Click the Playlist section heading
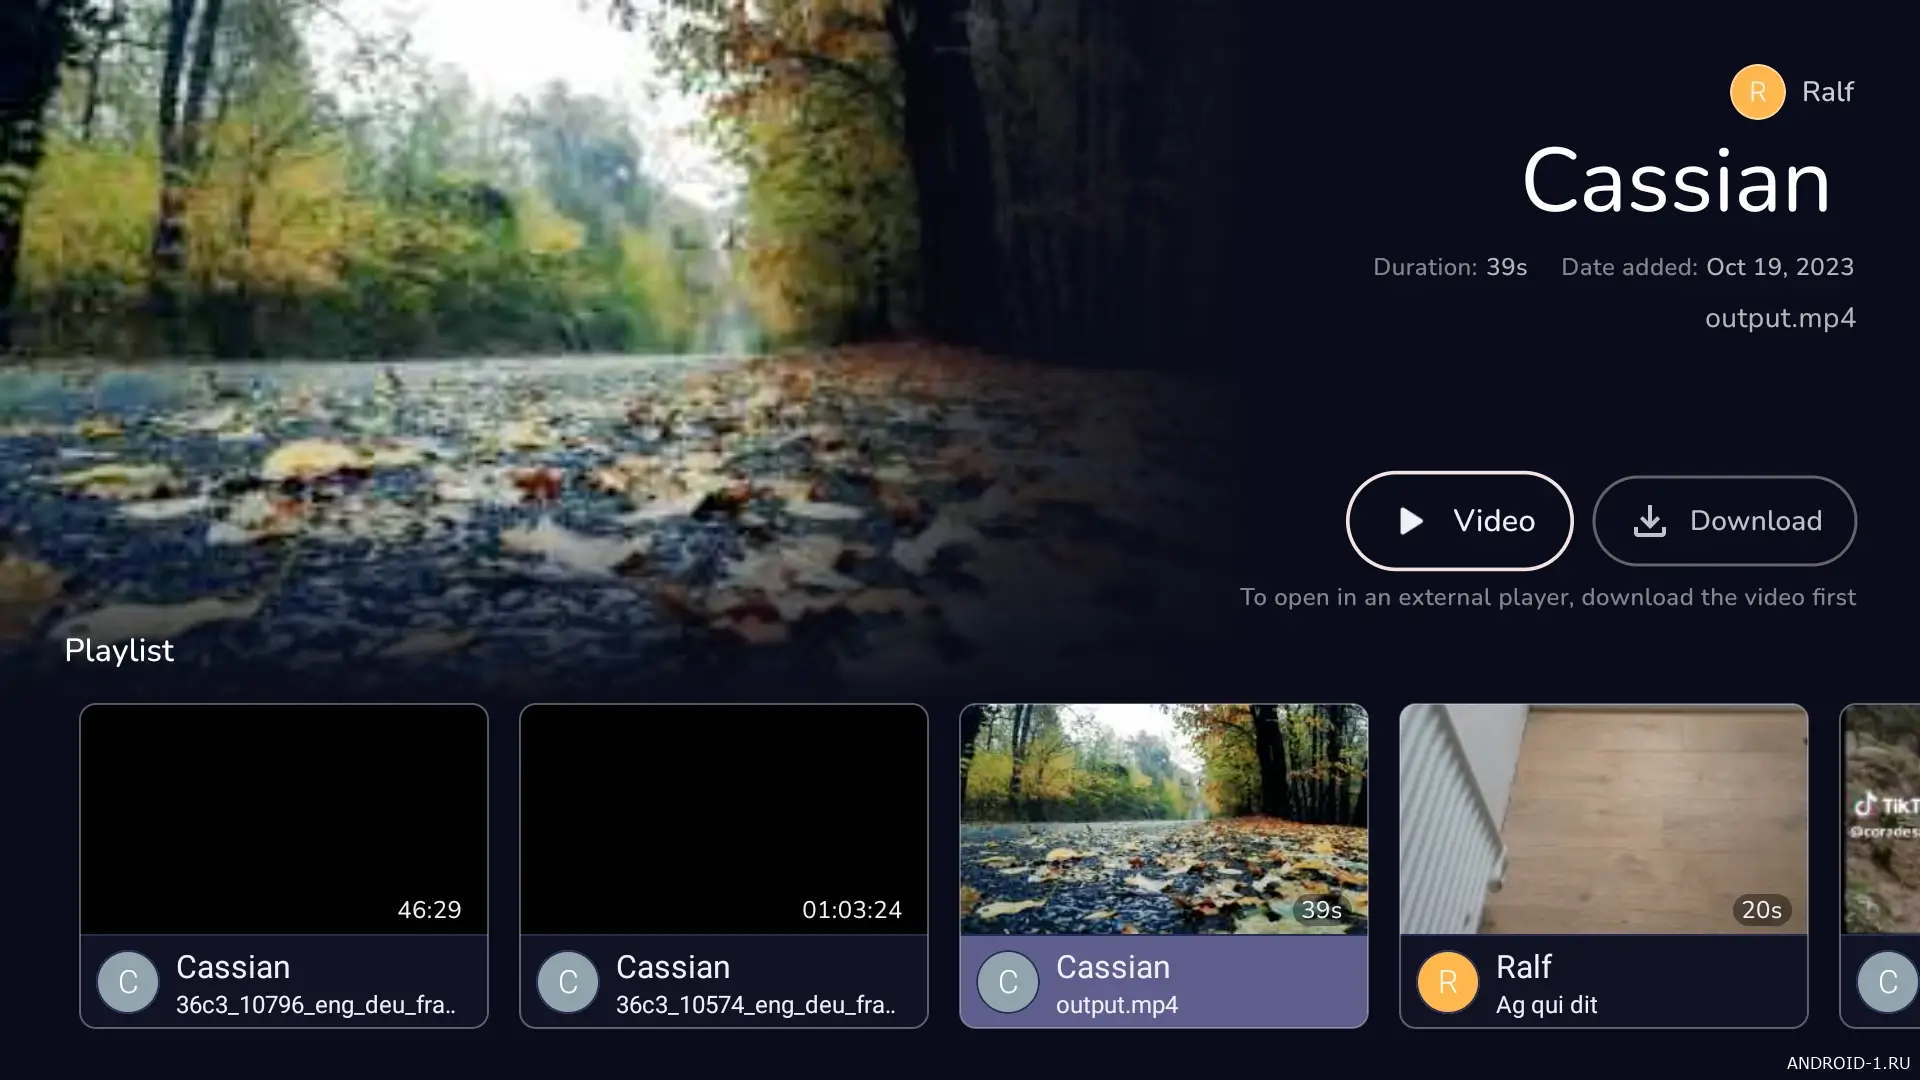The height and width of the screenshot is (1080, 1920). [x=119, y=651]
